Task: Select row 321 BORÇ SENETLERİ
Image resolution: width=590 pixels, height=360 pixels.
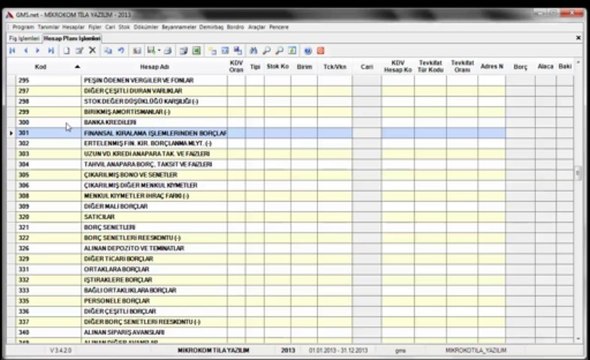Action: click(294, 227)
